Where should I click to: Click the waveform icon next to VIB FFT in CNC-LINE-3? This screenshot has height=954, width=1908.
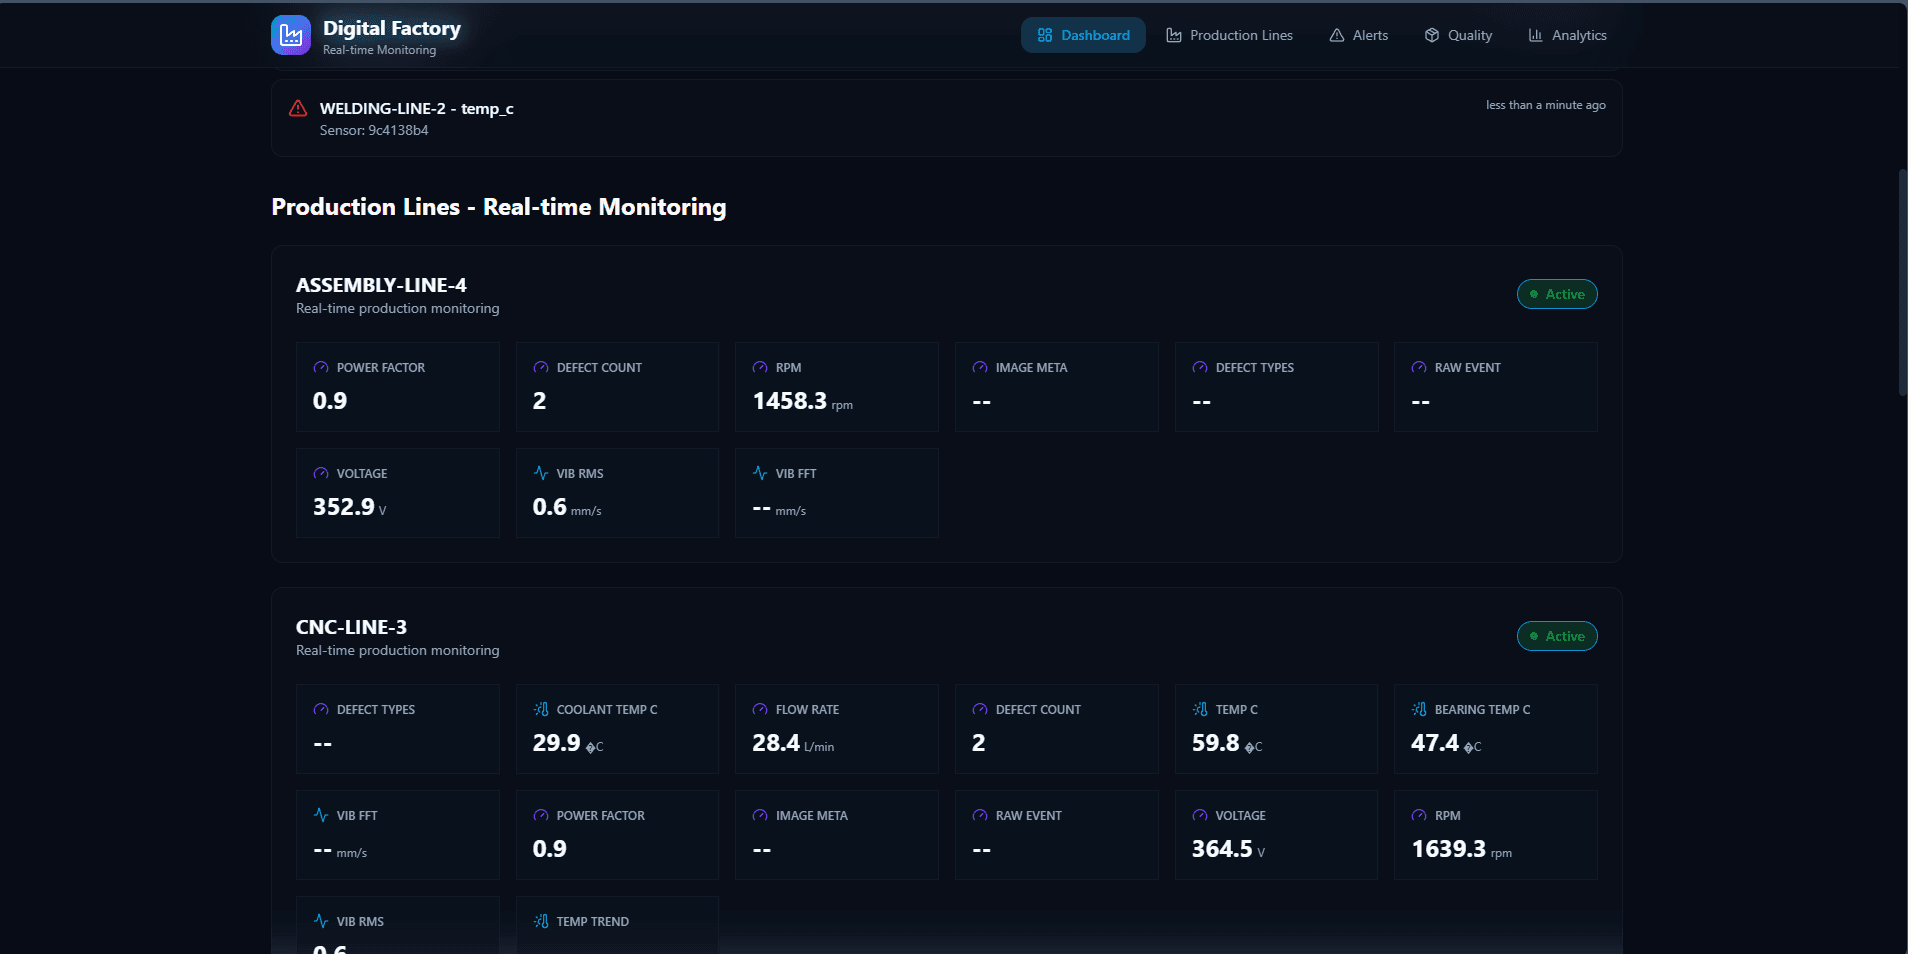[321, 815]
